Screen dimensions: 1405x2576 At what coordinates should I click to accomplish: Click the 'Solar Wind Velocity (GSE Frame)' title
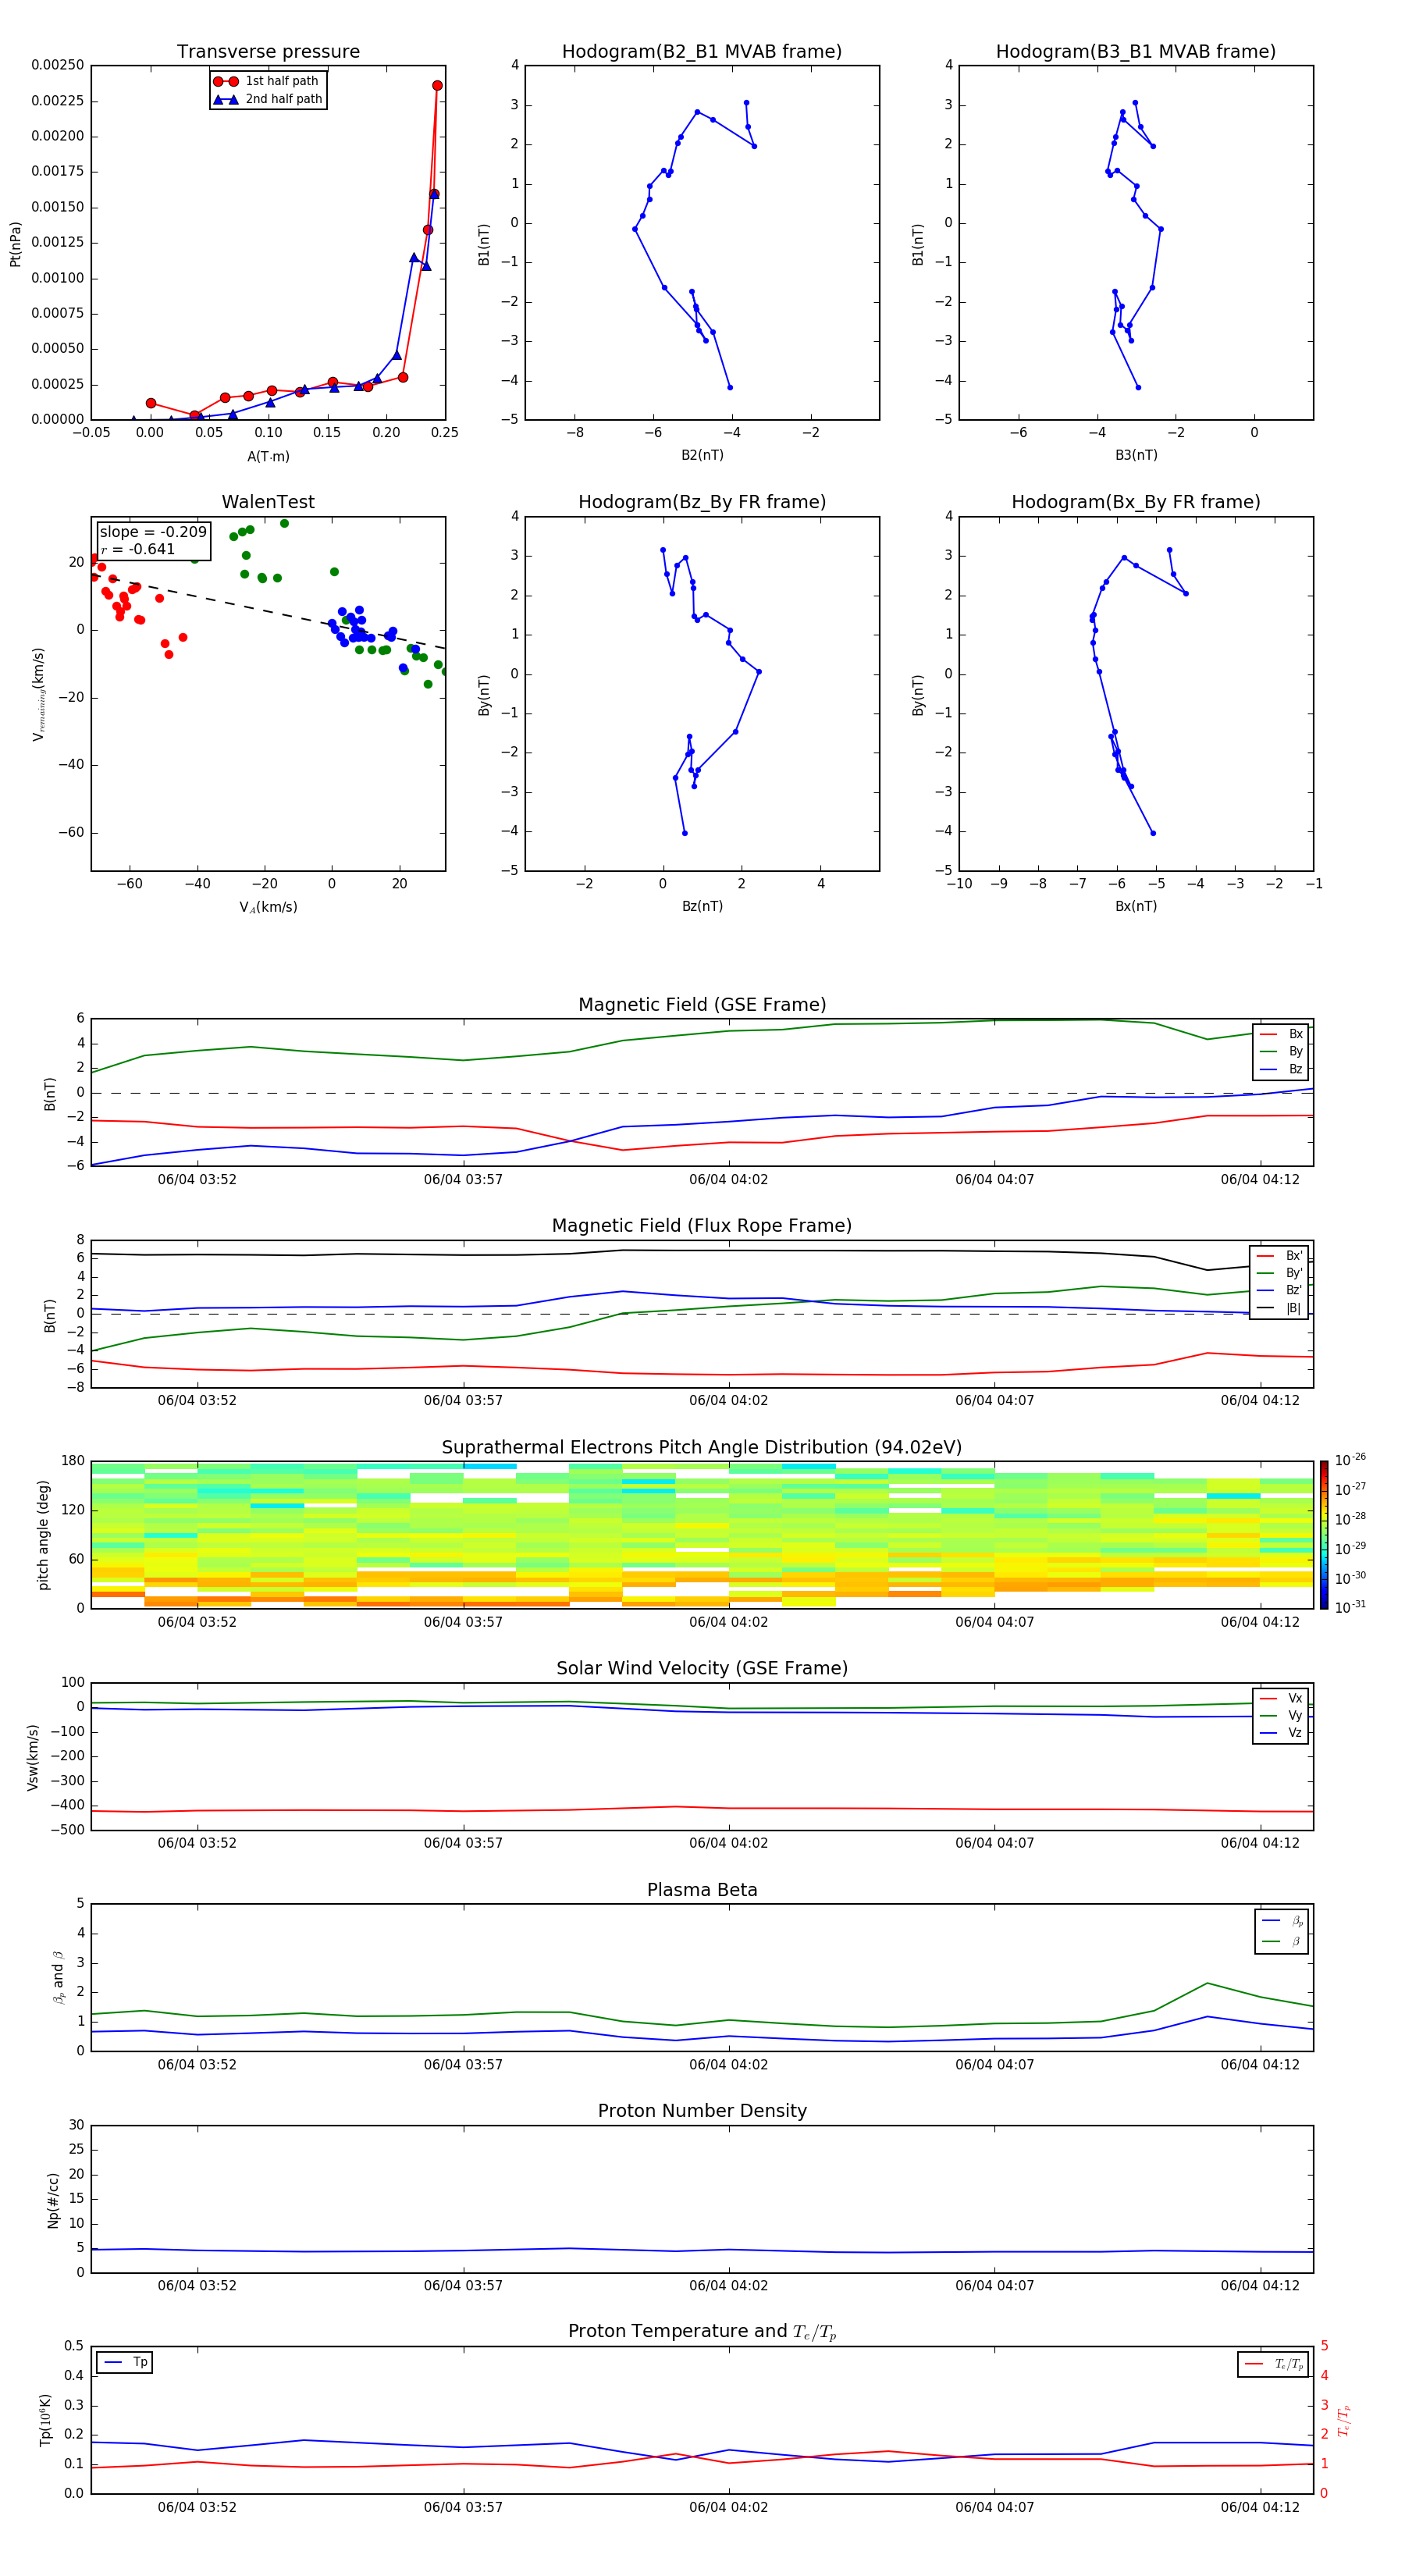(x=702, y=1668)
